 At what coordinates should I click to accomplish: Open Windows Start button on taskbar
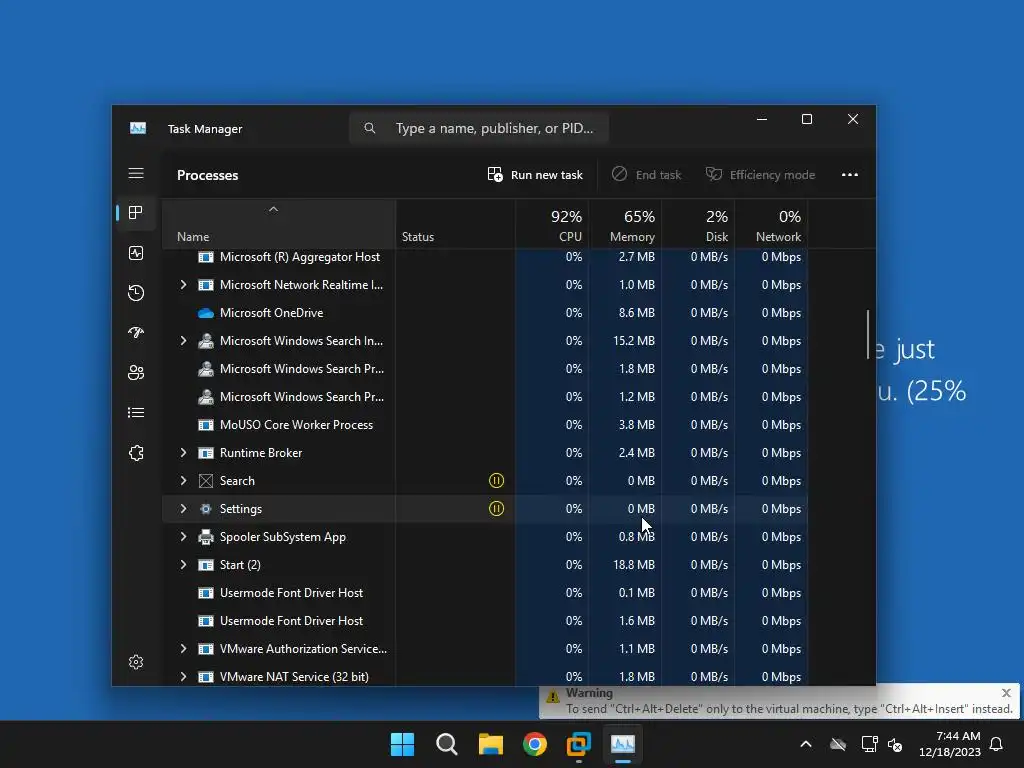(x=402, y=744)
